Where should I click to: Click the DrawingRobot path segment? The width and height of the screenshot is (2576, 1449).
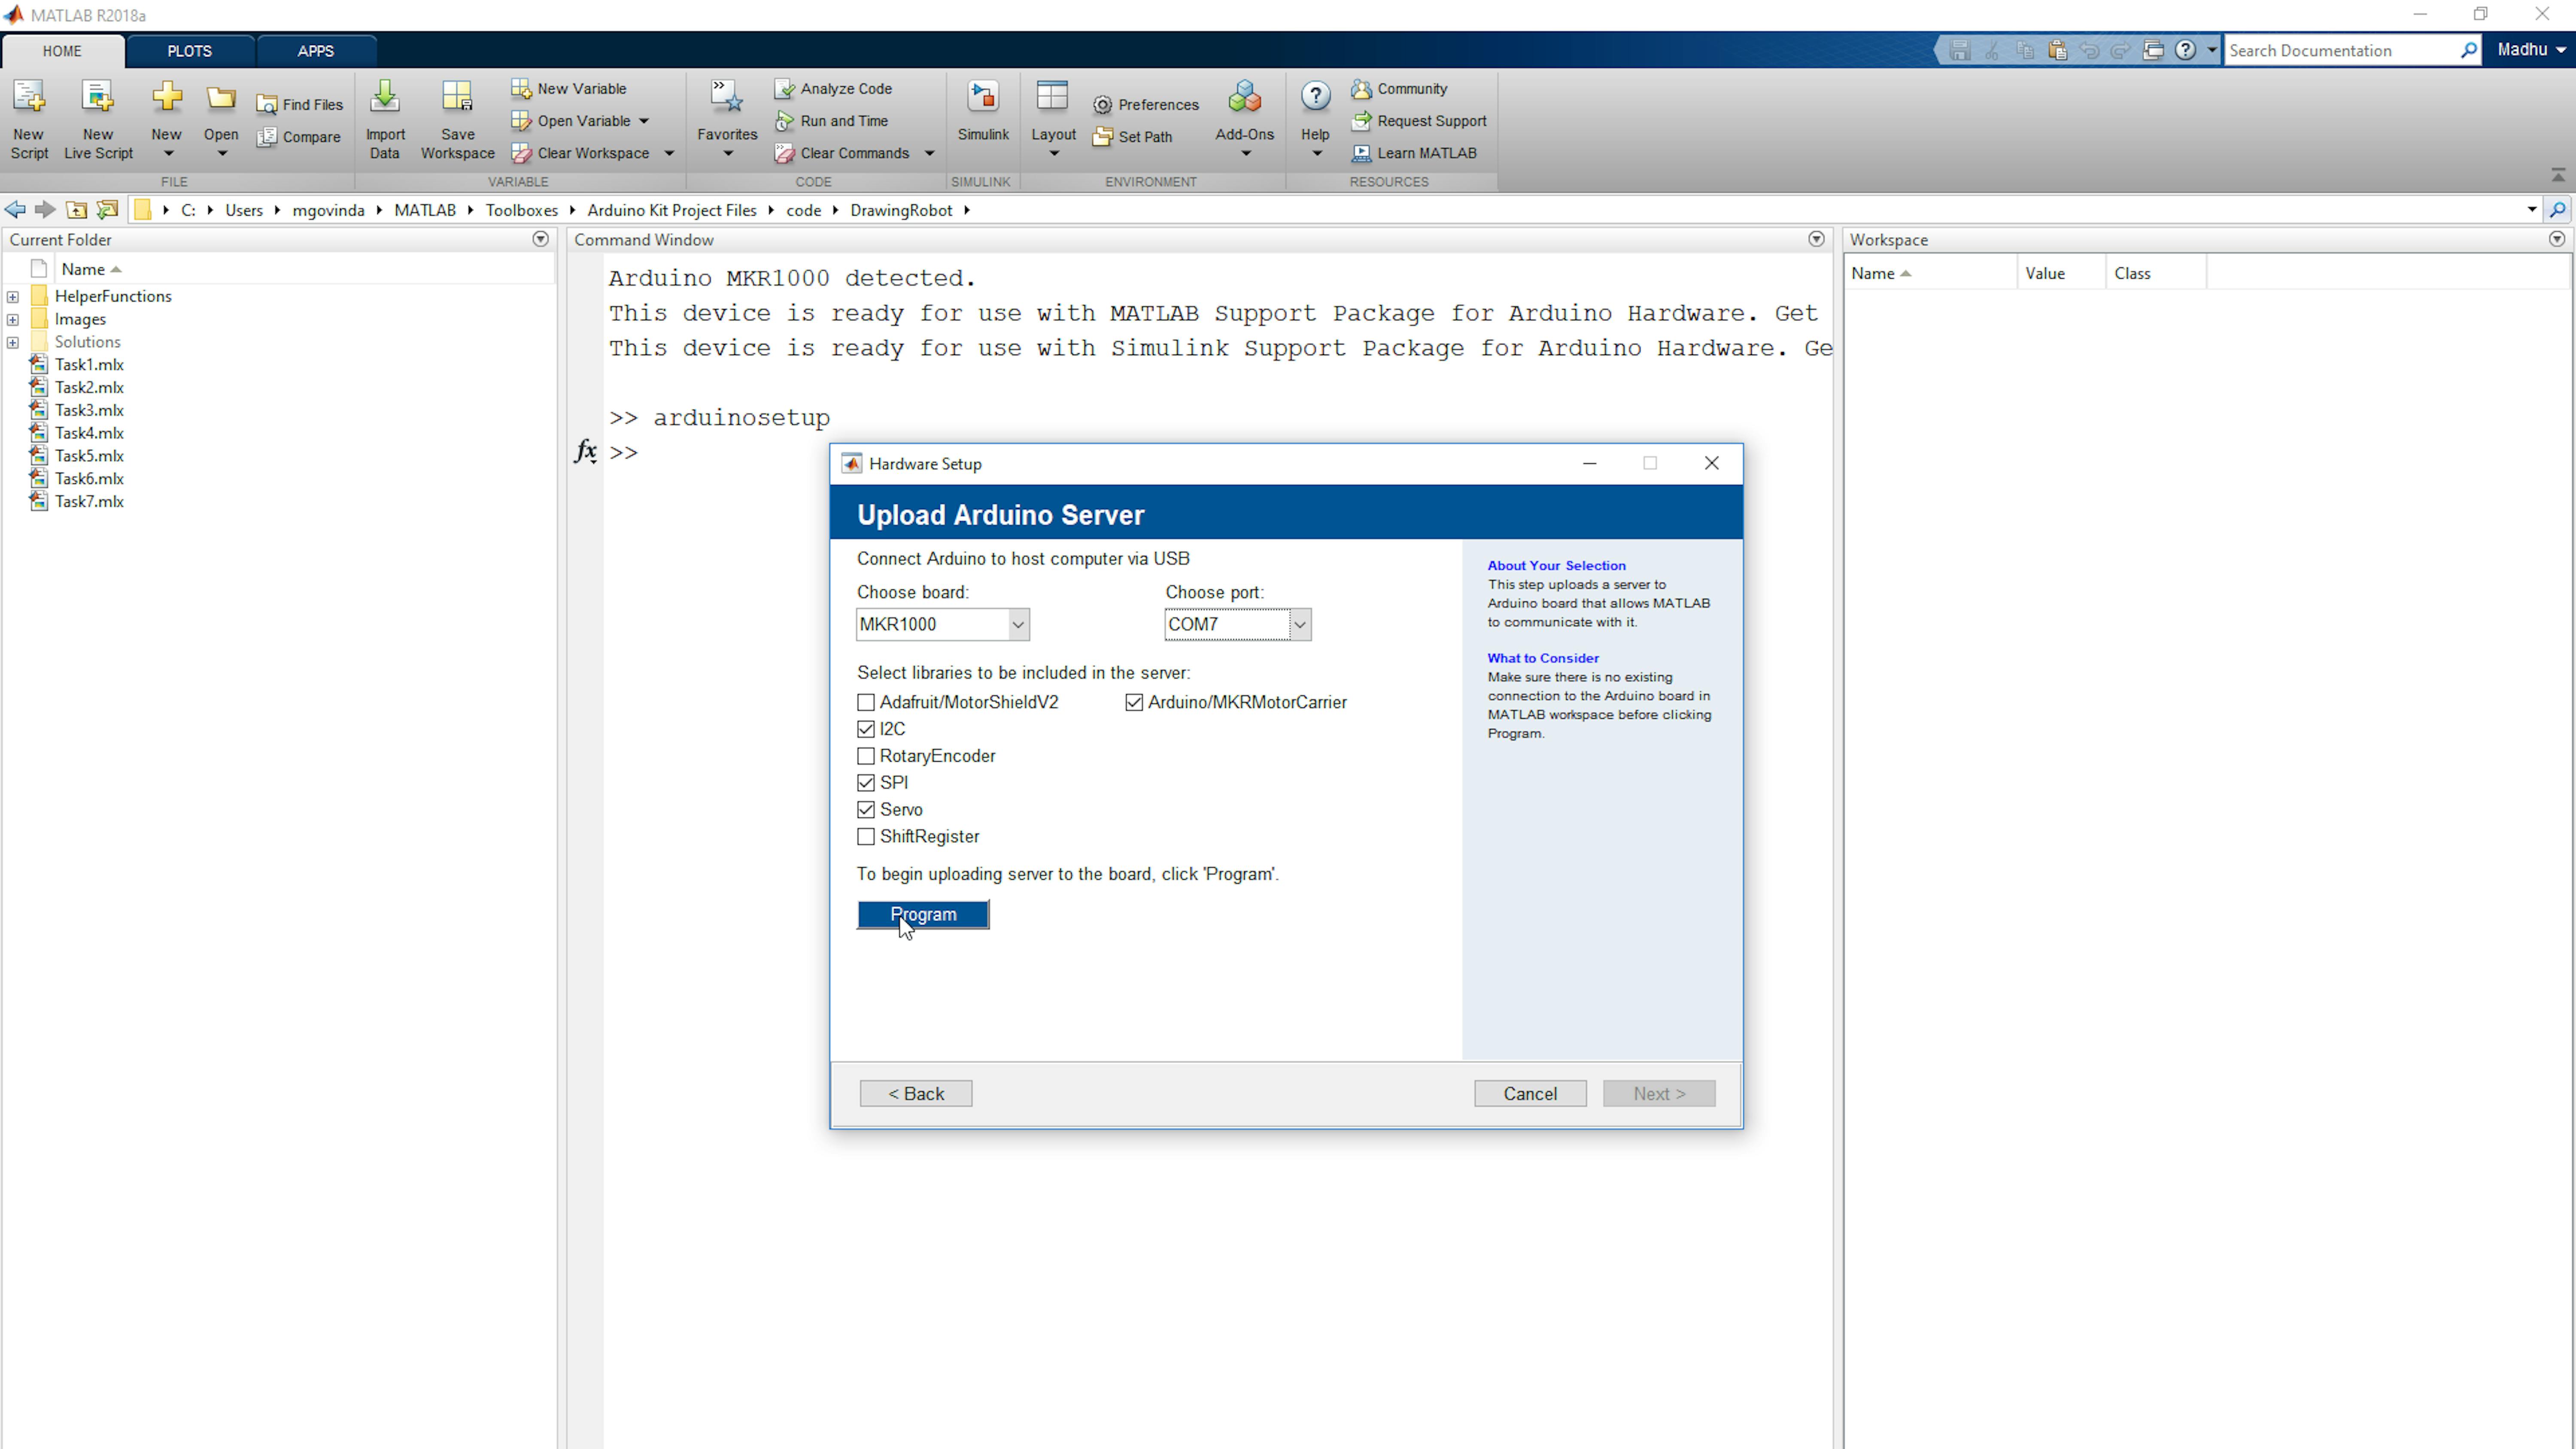pyautogui.click(x=901, y=210)
